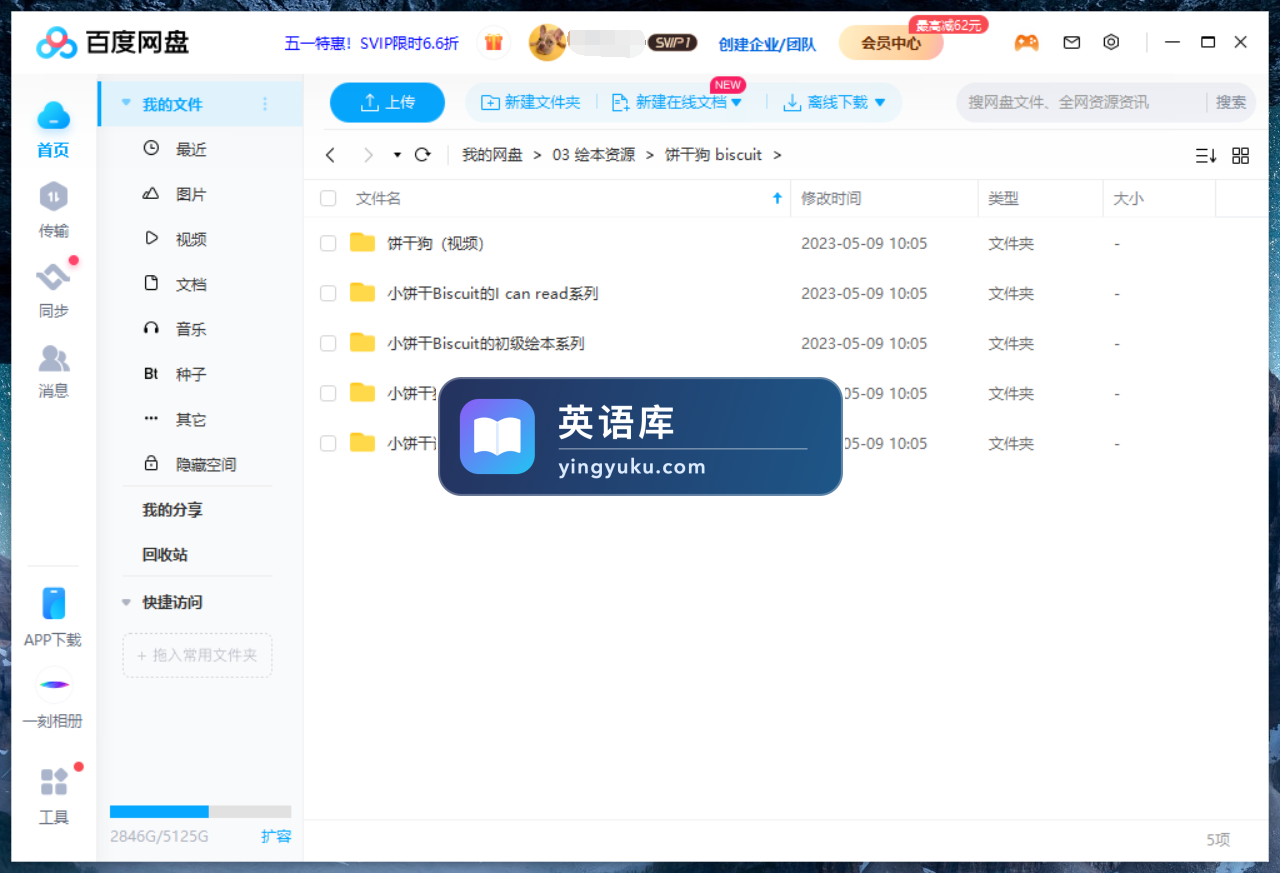Check the box for 小饼干Biscuit的I can read系列
Image resolution: width=1280 pixels, height=873 pixels.
[328, 293]
